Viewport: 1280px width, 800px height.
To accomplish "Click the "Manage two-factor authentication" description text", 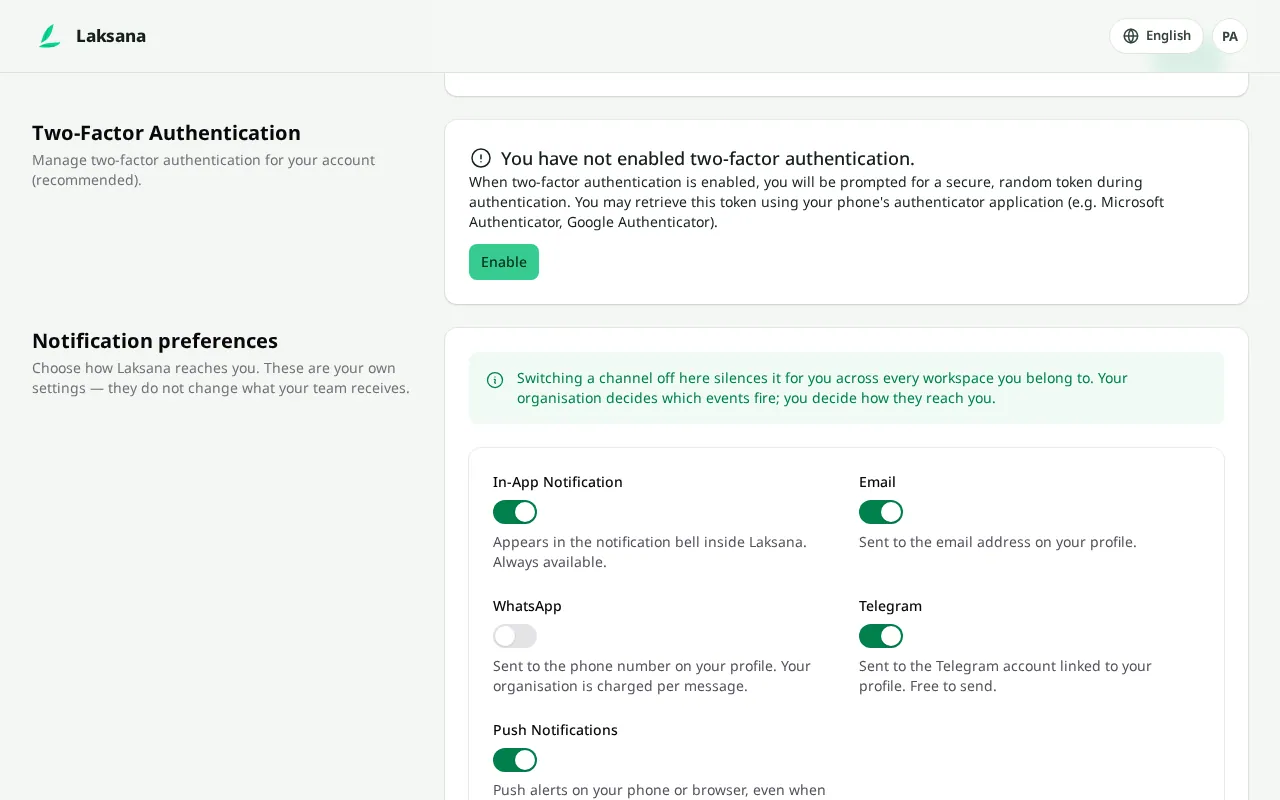I will click(203, 170).
